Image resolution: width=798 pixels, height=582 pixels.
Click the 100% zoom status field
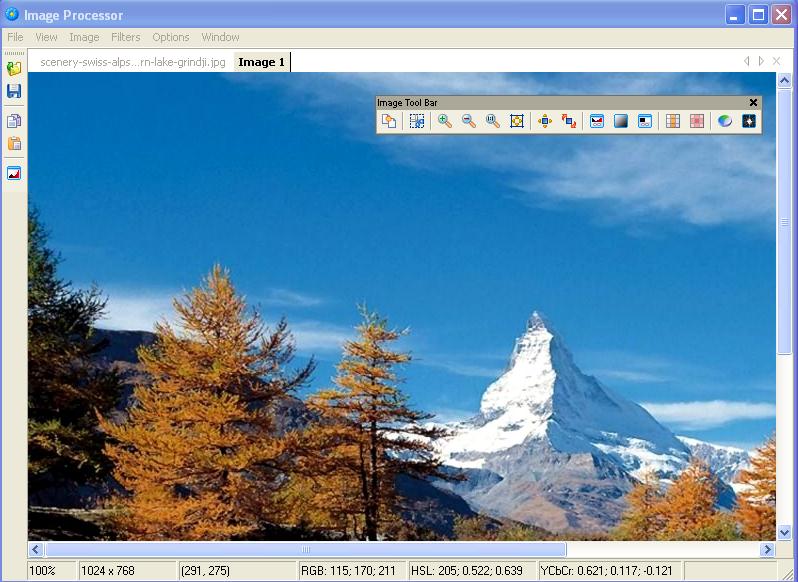coord(51,571)
